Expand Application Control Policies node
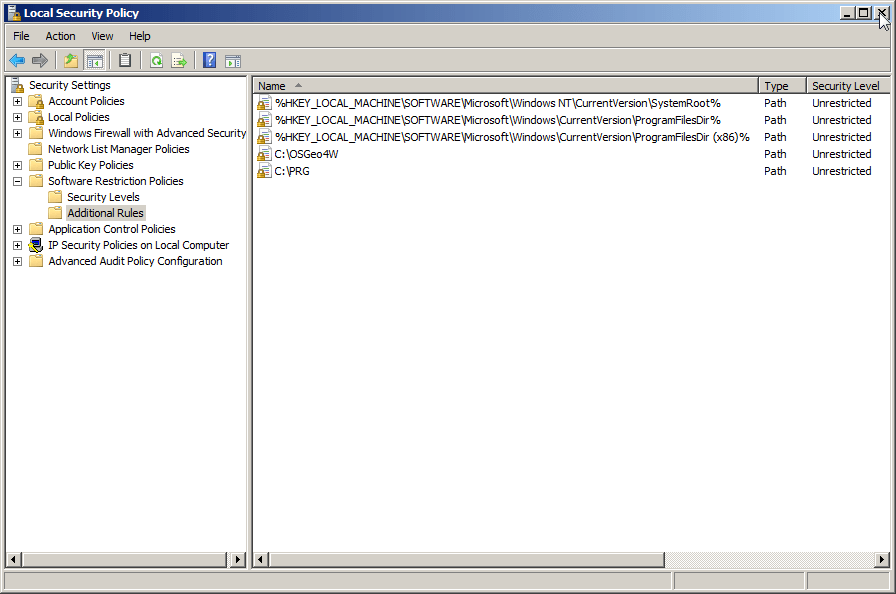Viewport: 896px width, 594px height. pos(18,230)
